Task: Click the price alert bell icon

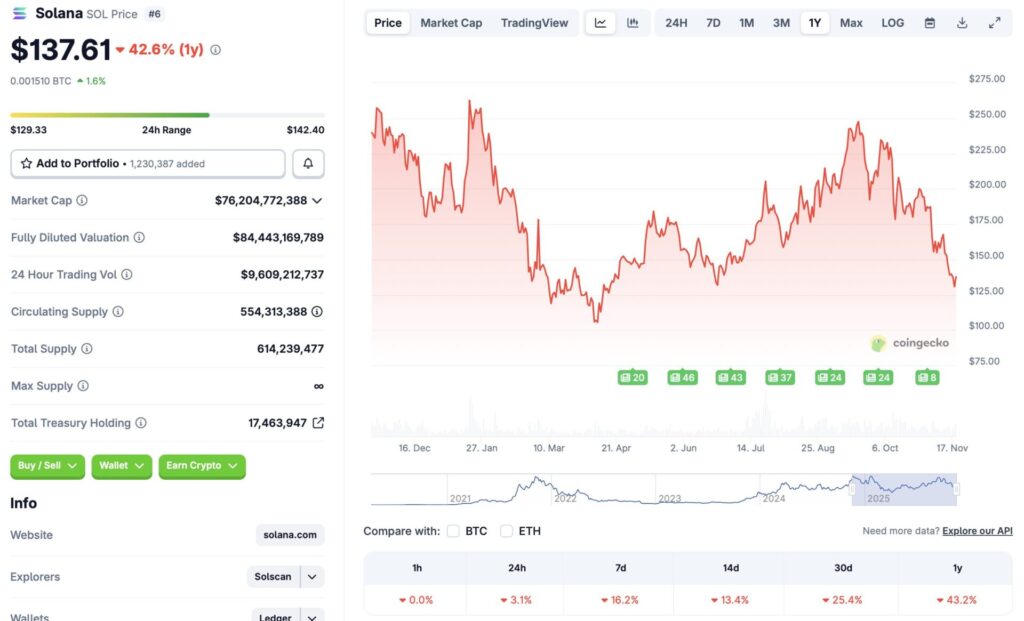Action: 307,163
